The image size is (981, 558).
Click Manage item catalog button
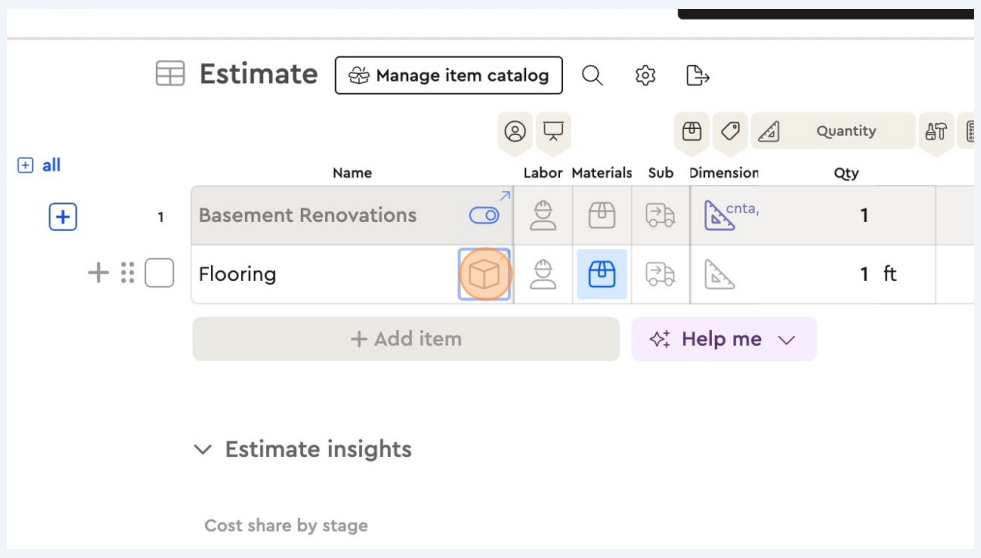[x=448, y=75]
